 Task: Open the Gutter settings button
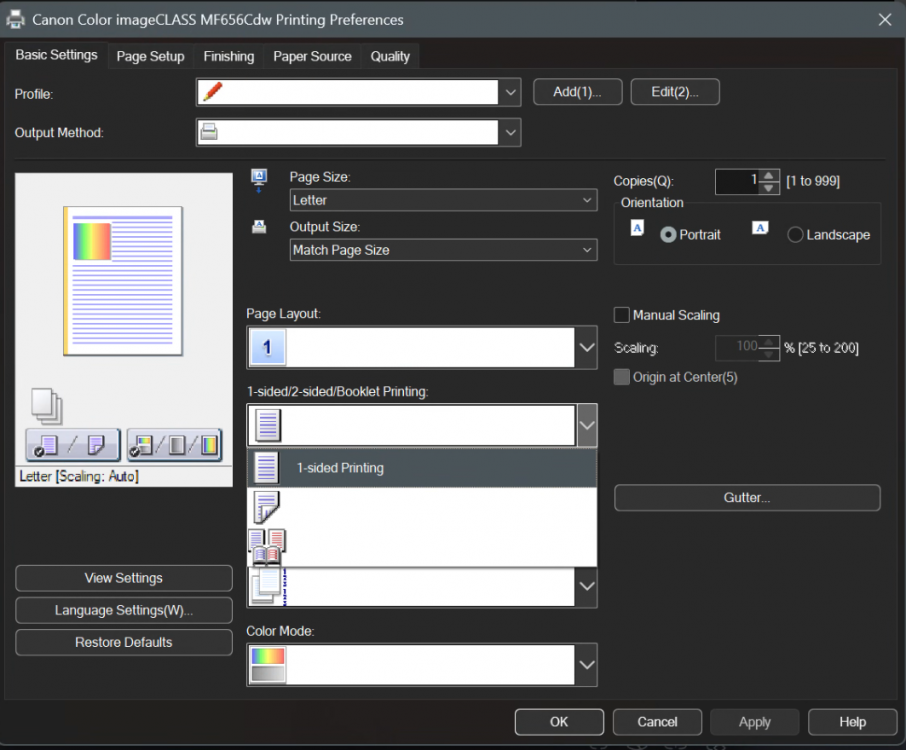click(747, 497)
